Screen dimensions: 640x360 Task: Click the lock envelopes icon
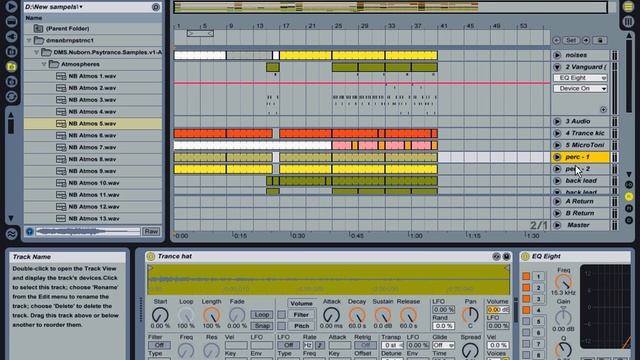tap(600, 40)
